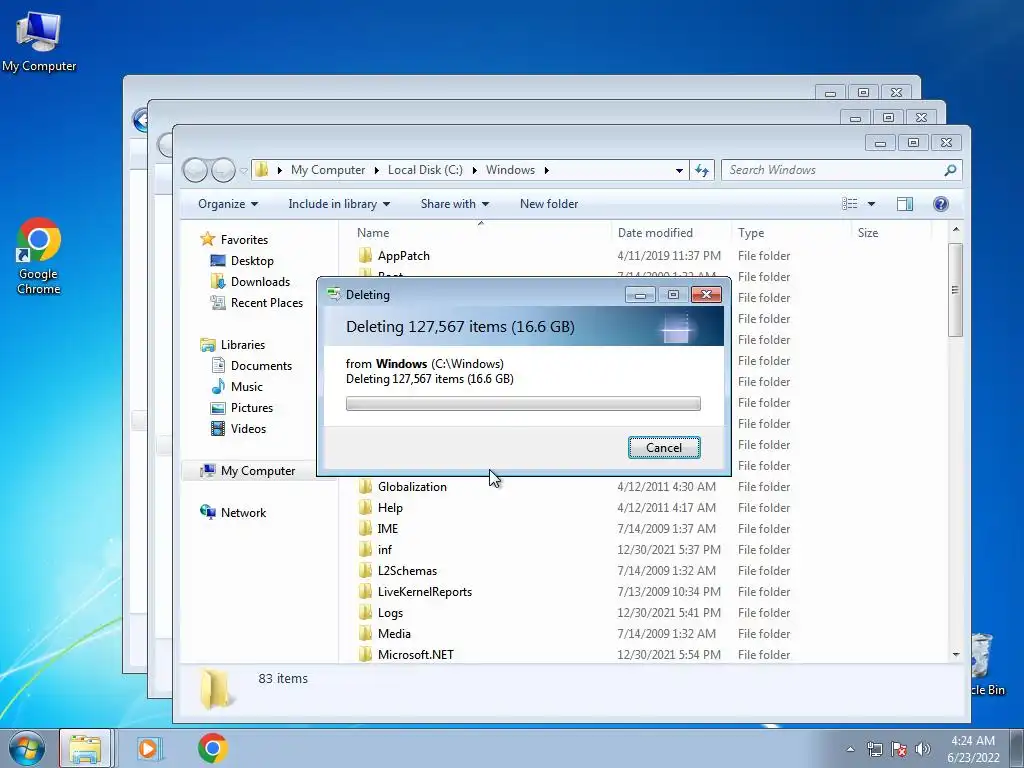Click the deleting progress bar
Screen dimensions: 1024x768
[x=523, y=404]
